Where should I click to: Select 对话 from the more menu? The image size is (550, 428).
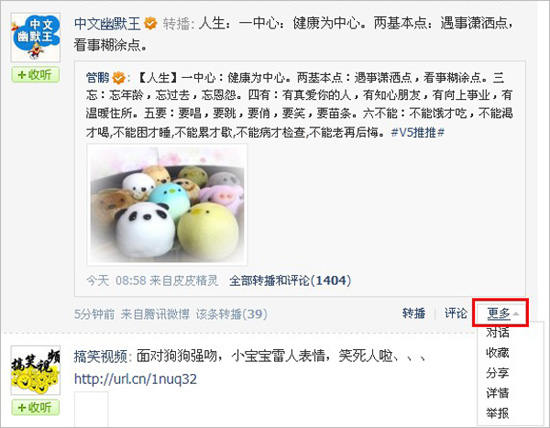click(x=497, y=332)
